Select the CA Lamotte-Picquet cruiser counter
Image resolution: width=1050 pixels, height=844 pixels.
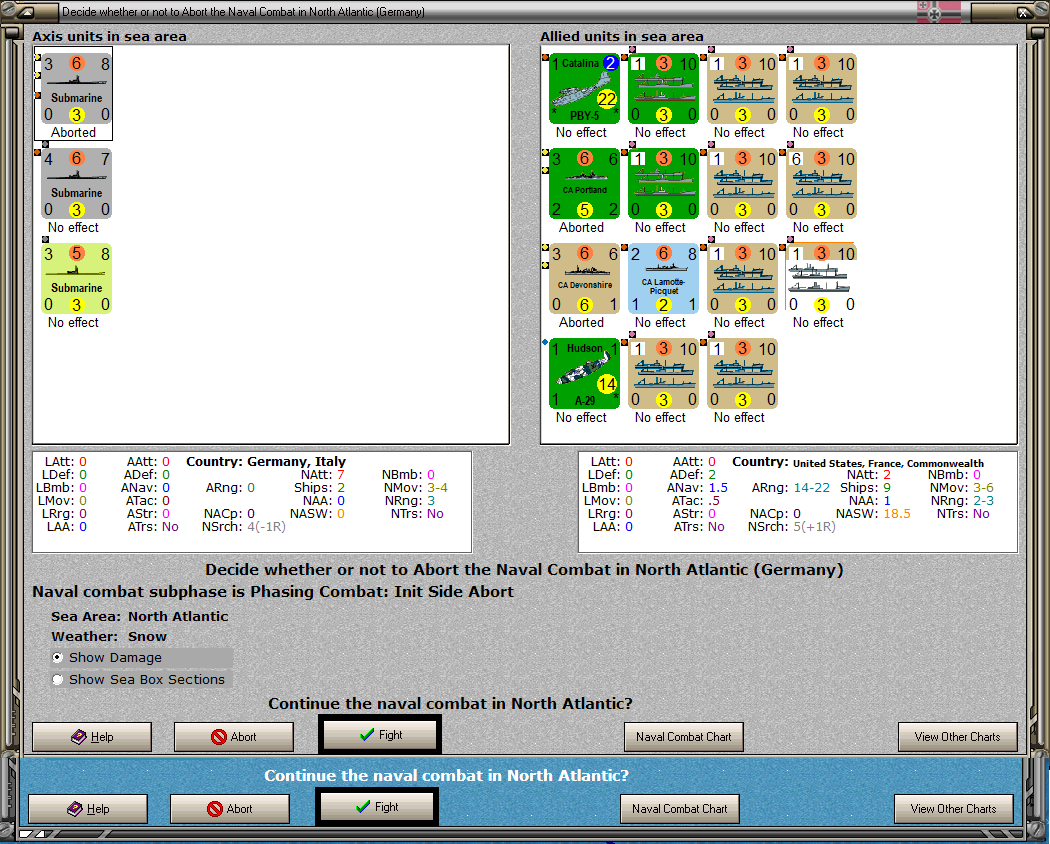tap(664, 279)
